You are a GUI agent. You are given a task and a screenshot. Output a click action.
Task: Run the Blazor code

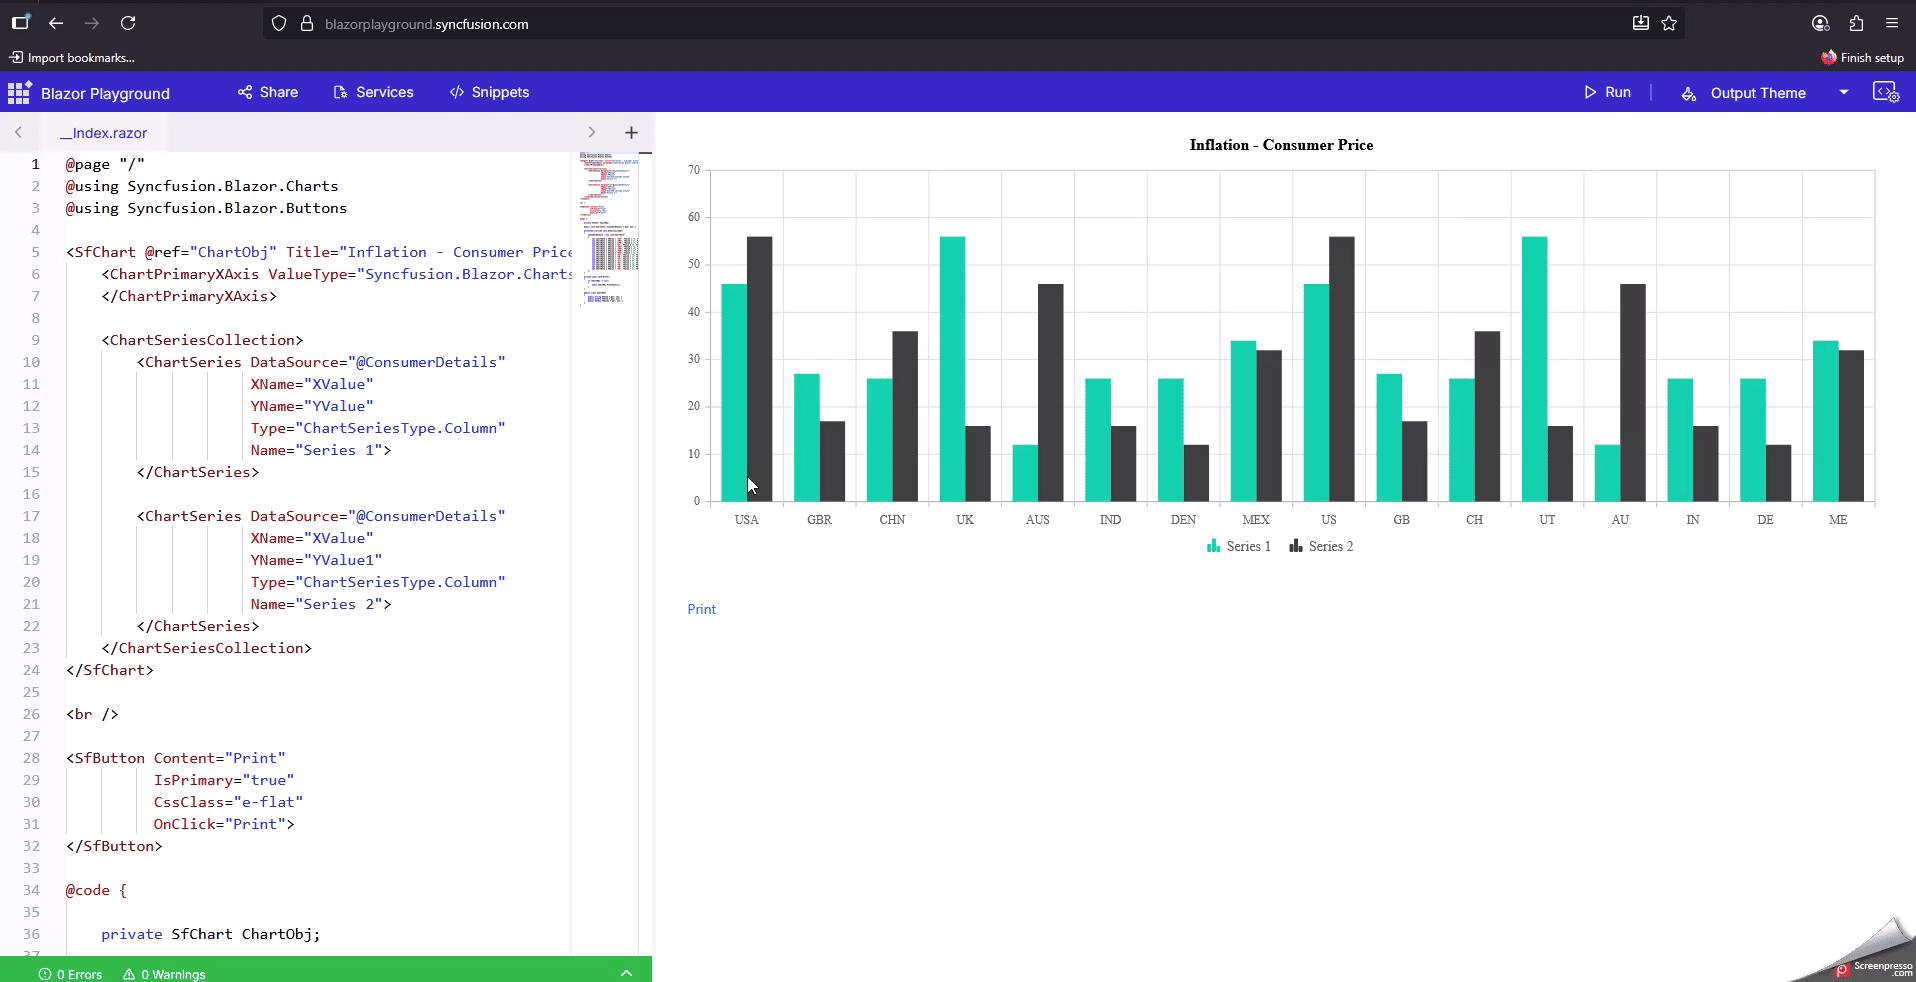1607,92
